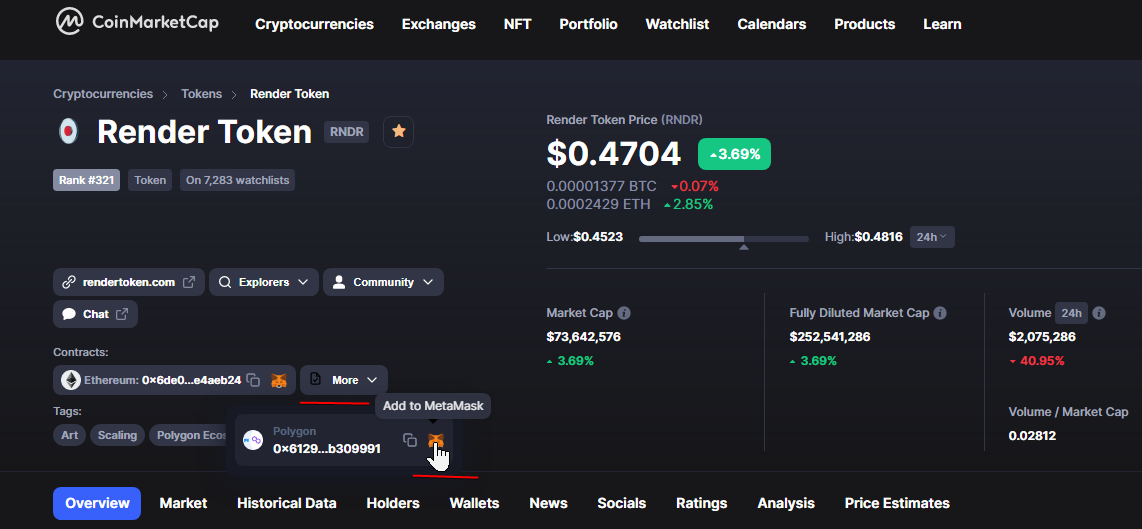Switch to the Socials tab
This screenshot has width=1142, height=529.
(621, 503)
